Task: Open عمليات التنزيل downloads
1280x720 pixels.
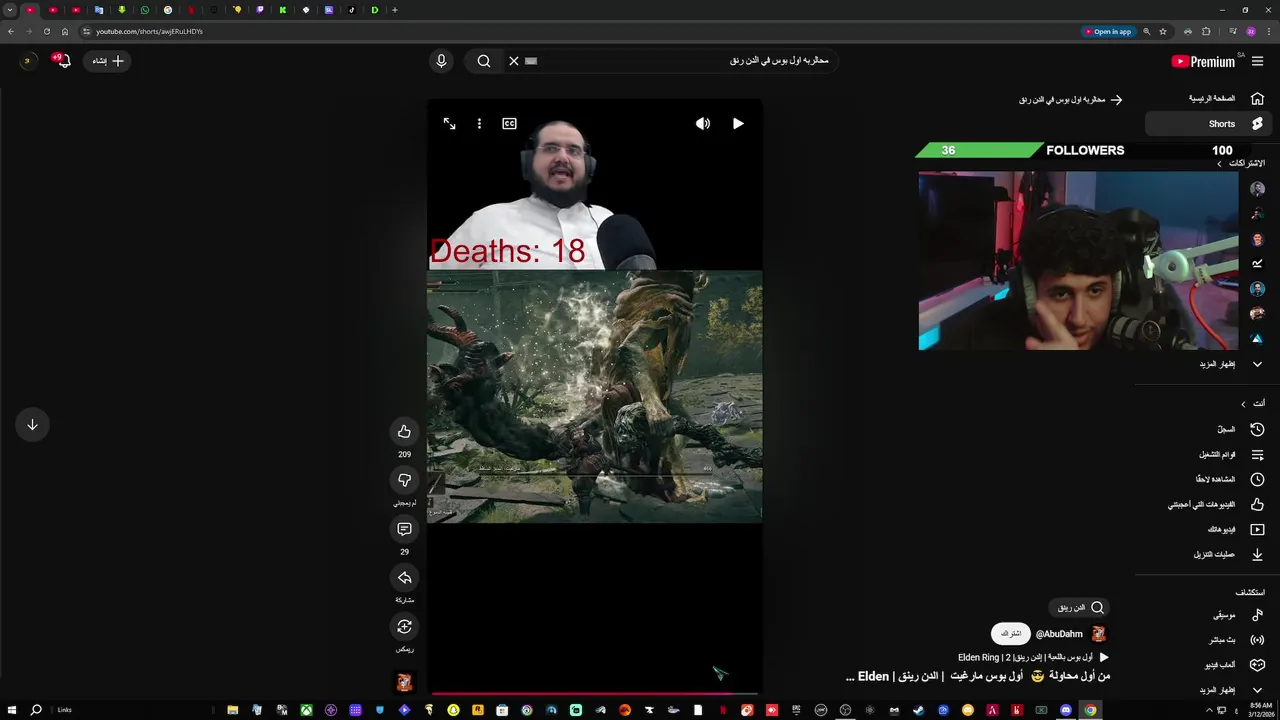Action: coord(1226,554)
